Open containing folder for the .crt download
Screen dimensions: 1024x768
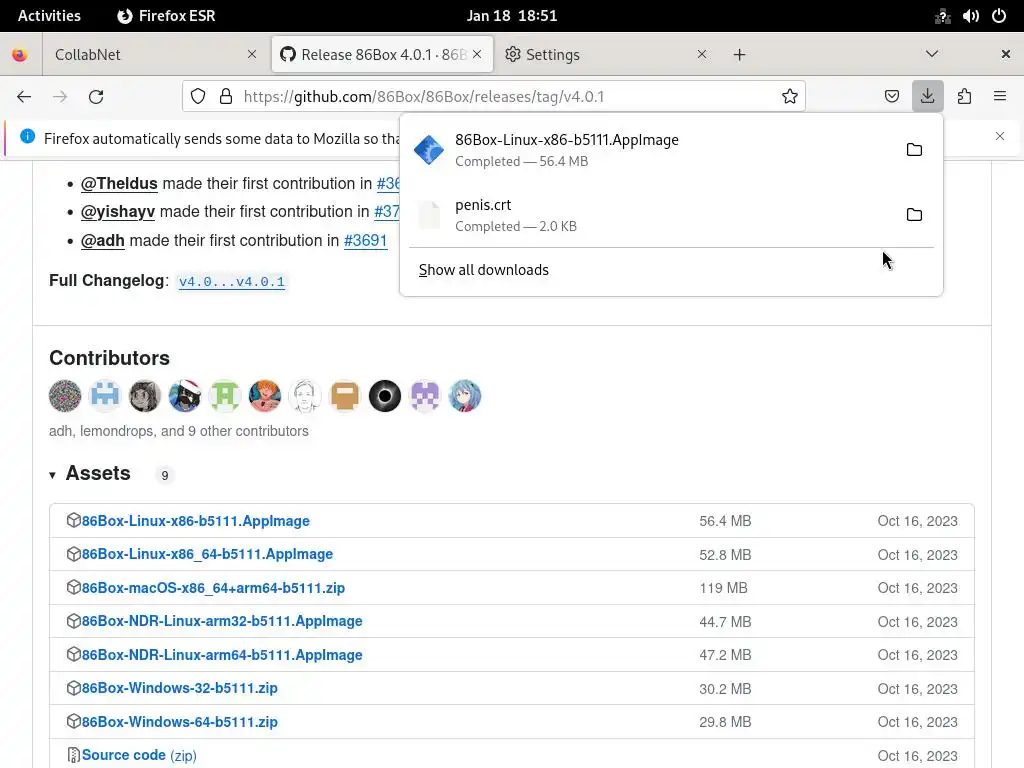pyautogui.click(x=914, y=215)
